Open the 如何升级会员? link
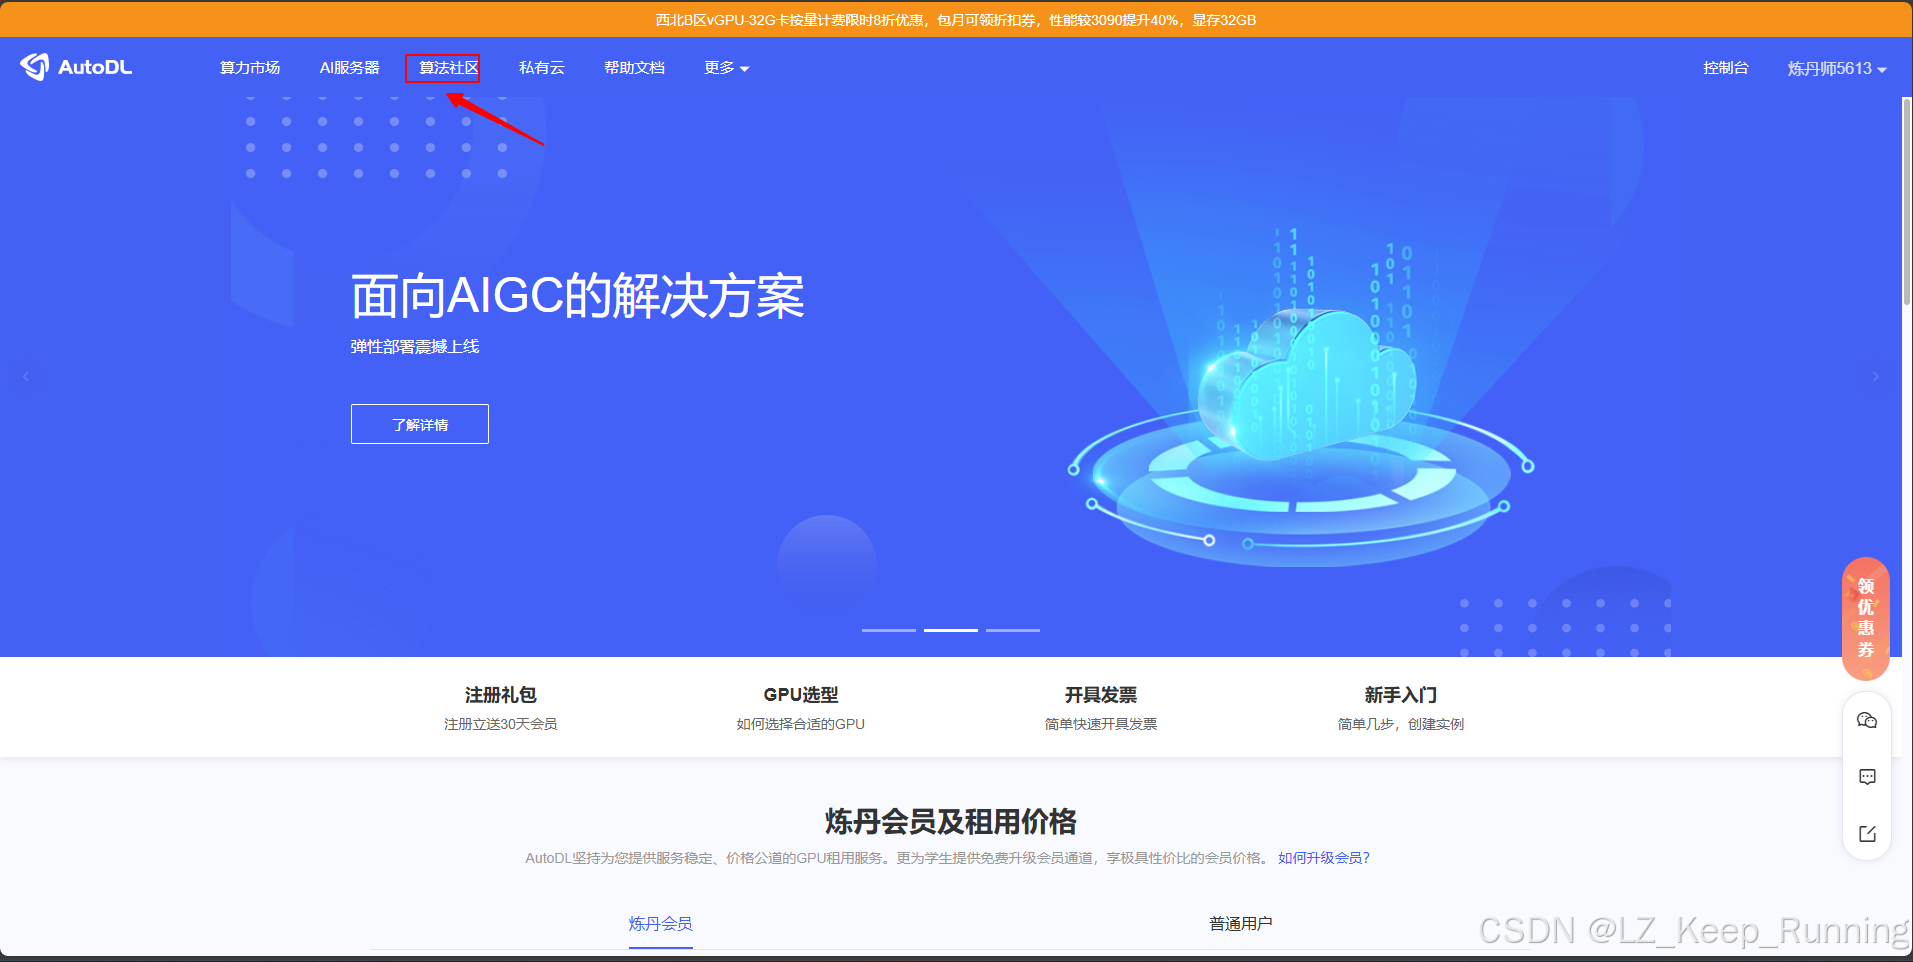This screenshot has width=1913, height=962. tap(1322, 858)
